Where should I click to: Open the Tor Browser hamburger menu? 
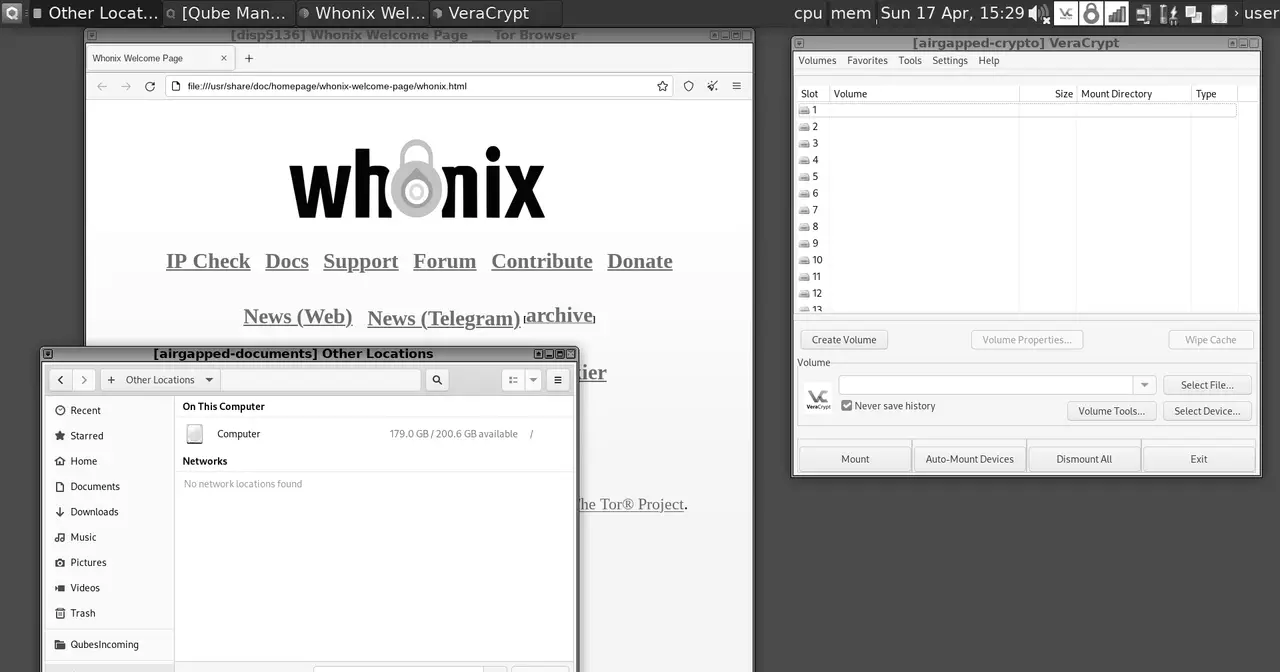click(x=736, y=86)
